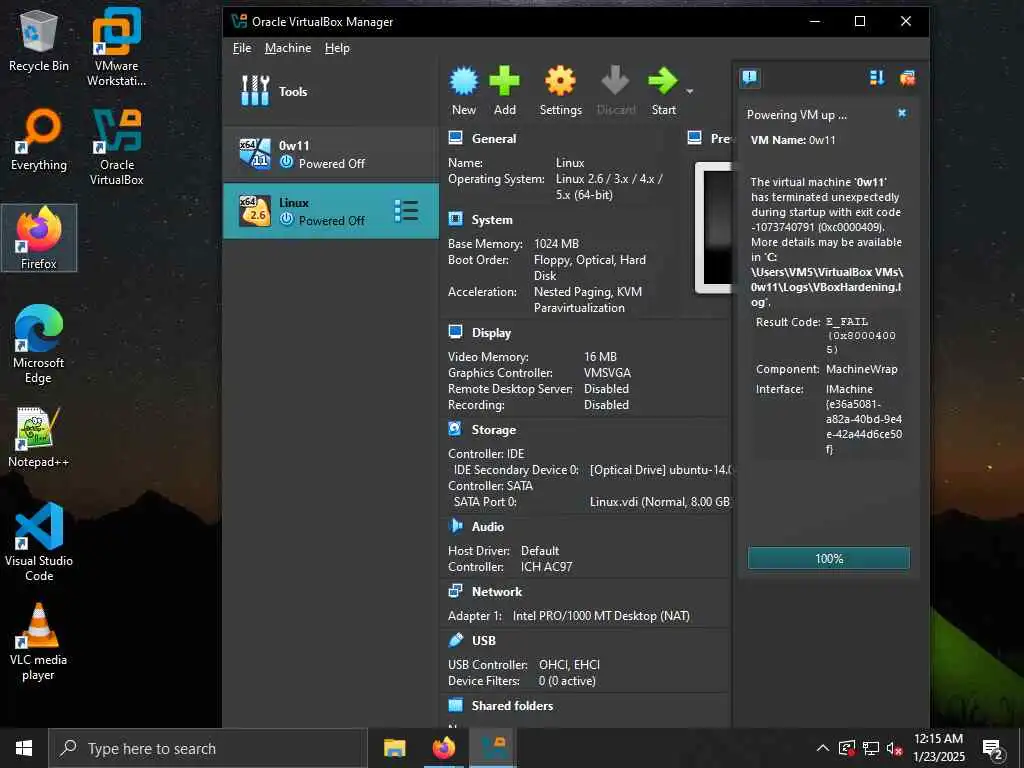Click the sort notifications arrows icon
1024x768 pixels.
tap(877, 78)
